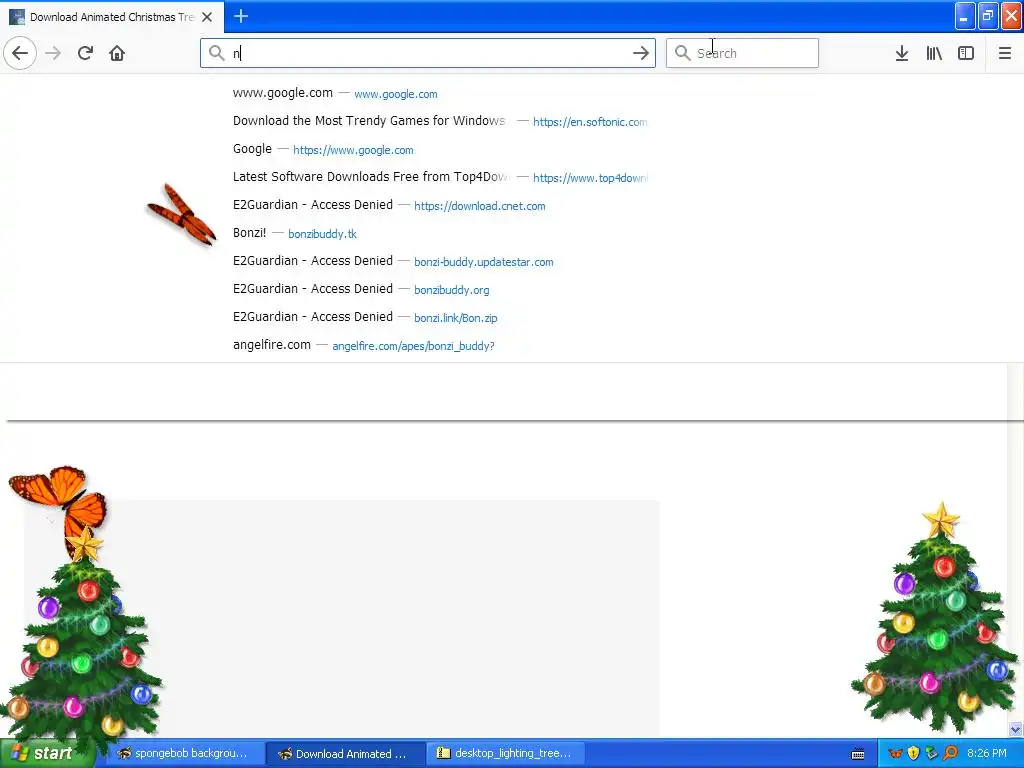Click the tab's page favicon
Image resolution: width=1024 pixels, height=768 pixels.
[x=17, y=17]
